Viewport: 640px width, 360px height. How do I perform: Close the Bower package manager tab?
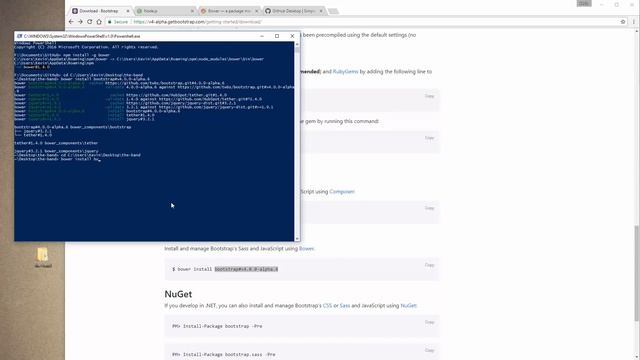(x=257, y=11)
